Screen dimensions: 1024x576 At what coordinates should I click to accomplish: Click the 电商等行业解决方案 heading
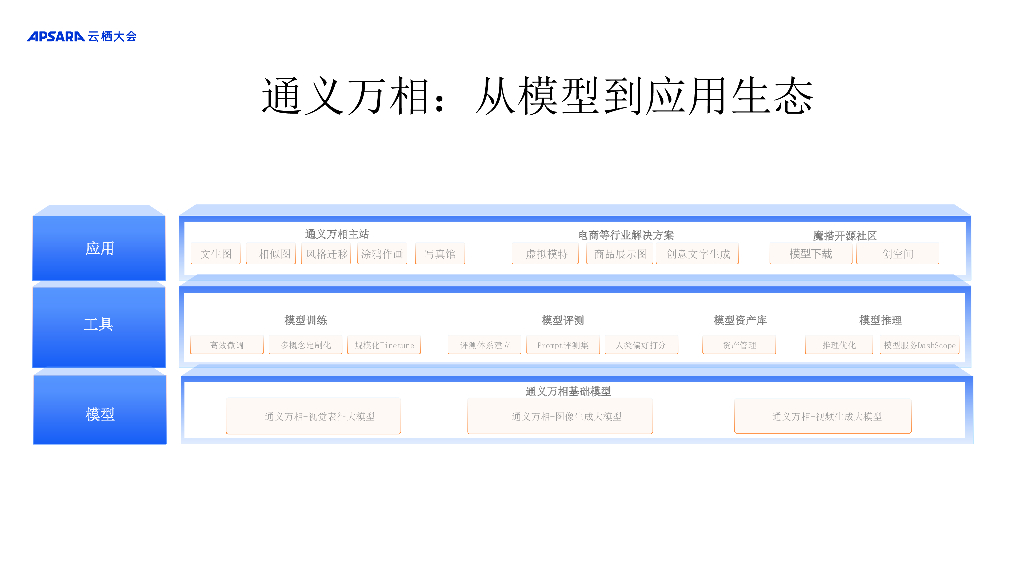point(626,235)
